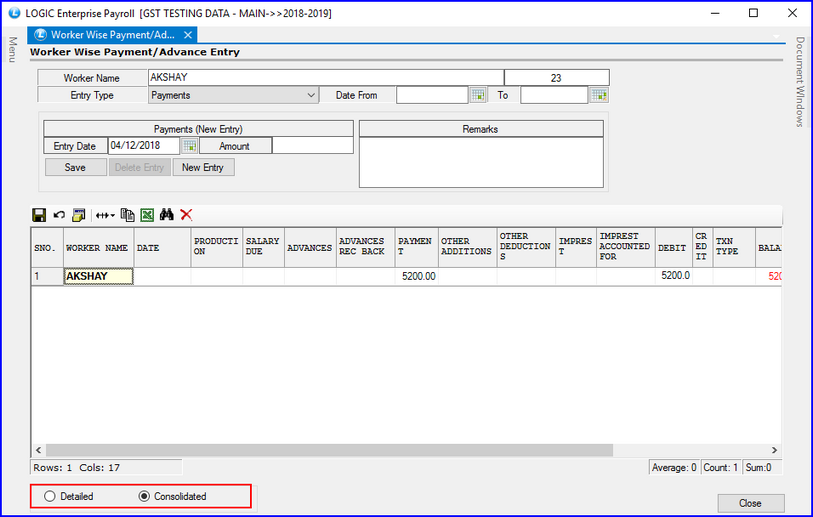Open calendar picker for Entry Date
This screenshot has width=813, height=517.
[189, 146]
